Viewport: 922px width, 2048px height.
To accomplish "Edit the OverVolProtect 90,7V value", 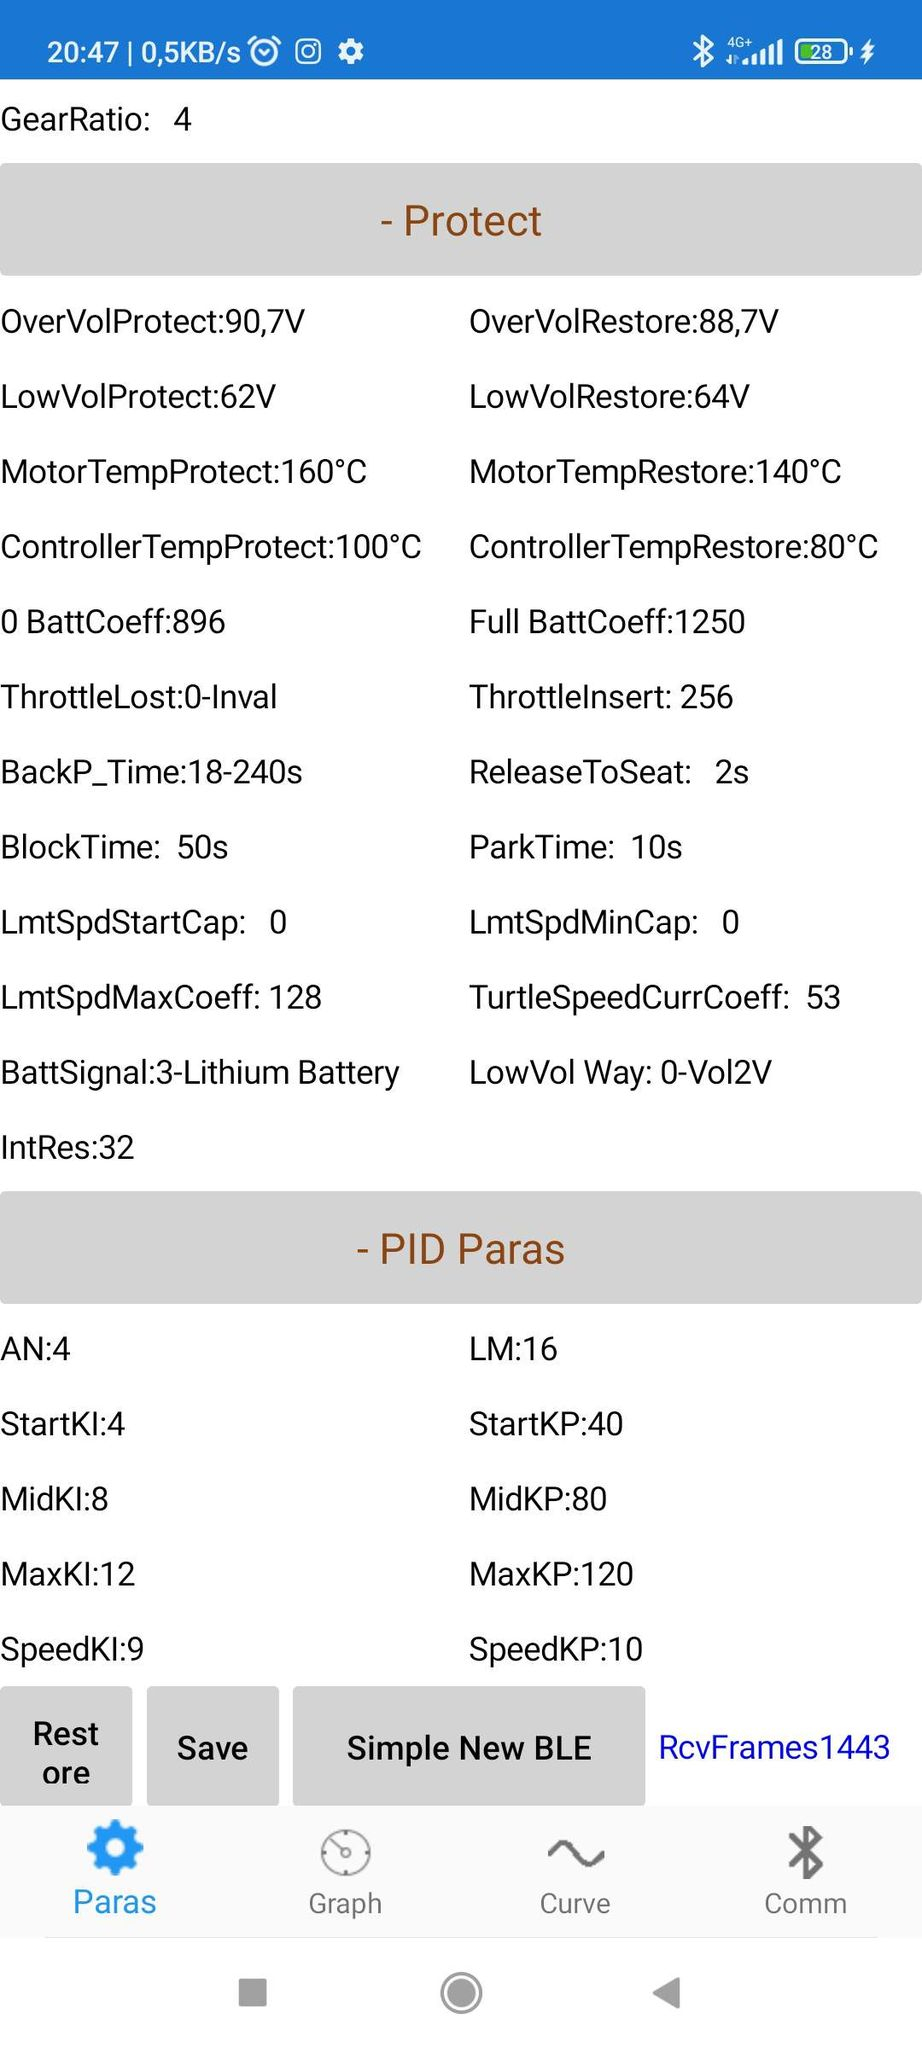I will tap(153, 322).
